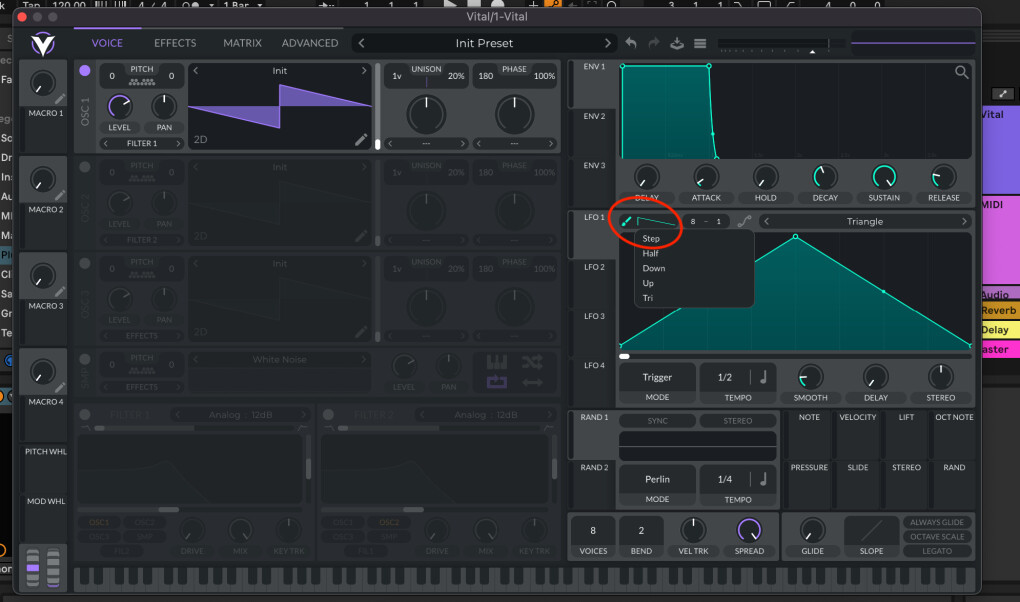Screen dimensions: 1020x602
Task: Go to previous preset arrow
Action: point(362,43)
